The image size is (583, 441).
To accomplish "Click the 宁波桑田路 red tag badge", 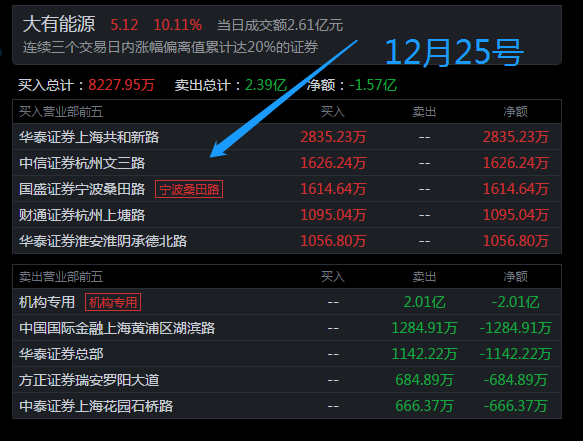I will coord(189,189).
